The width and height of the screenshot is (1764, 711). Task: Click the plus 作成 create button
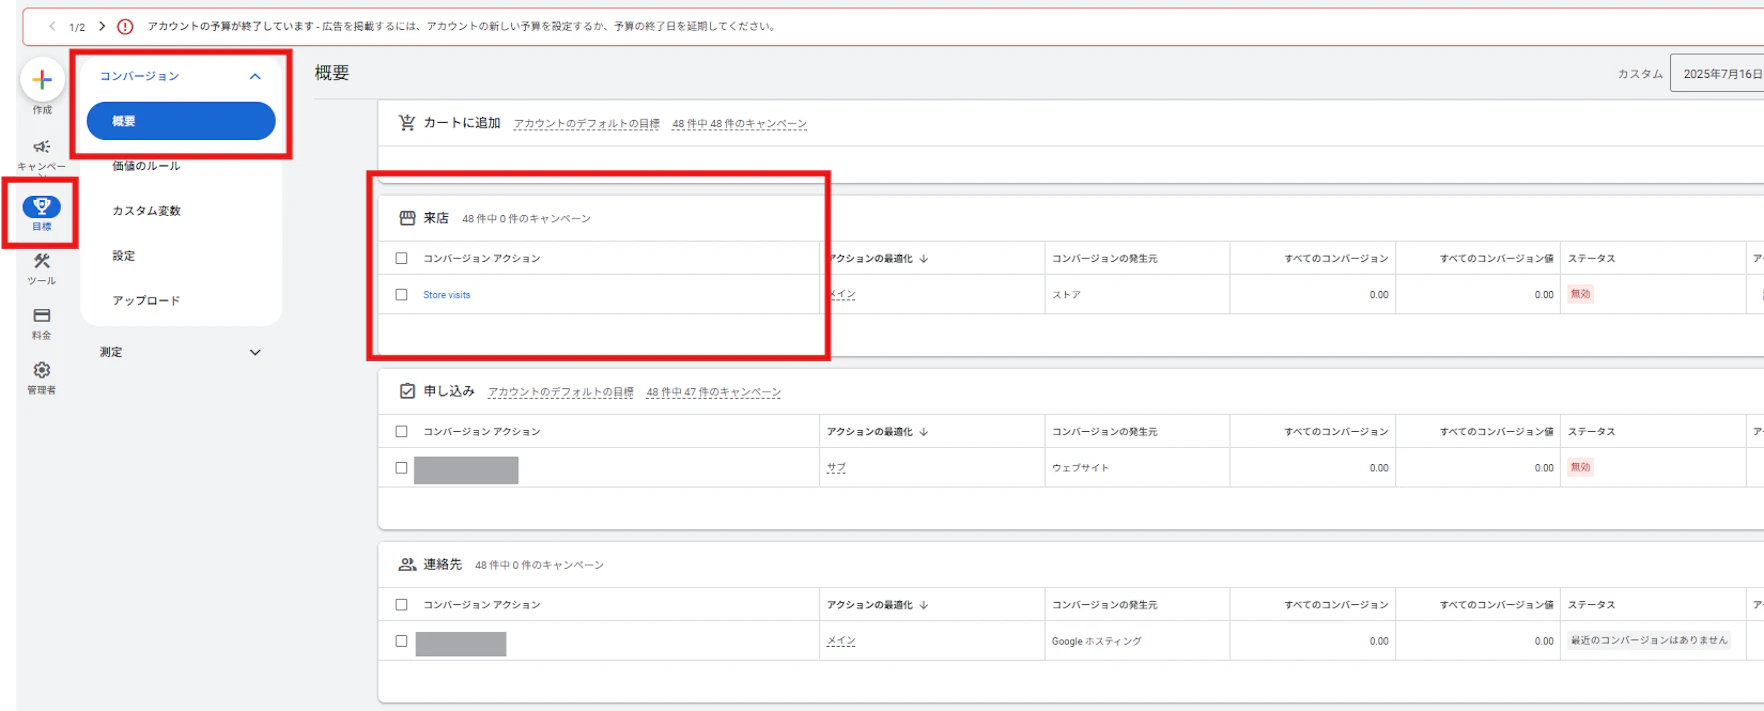(x=42, y=80)
